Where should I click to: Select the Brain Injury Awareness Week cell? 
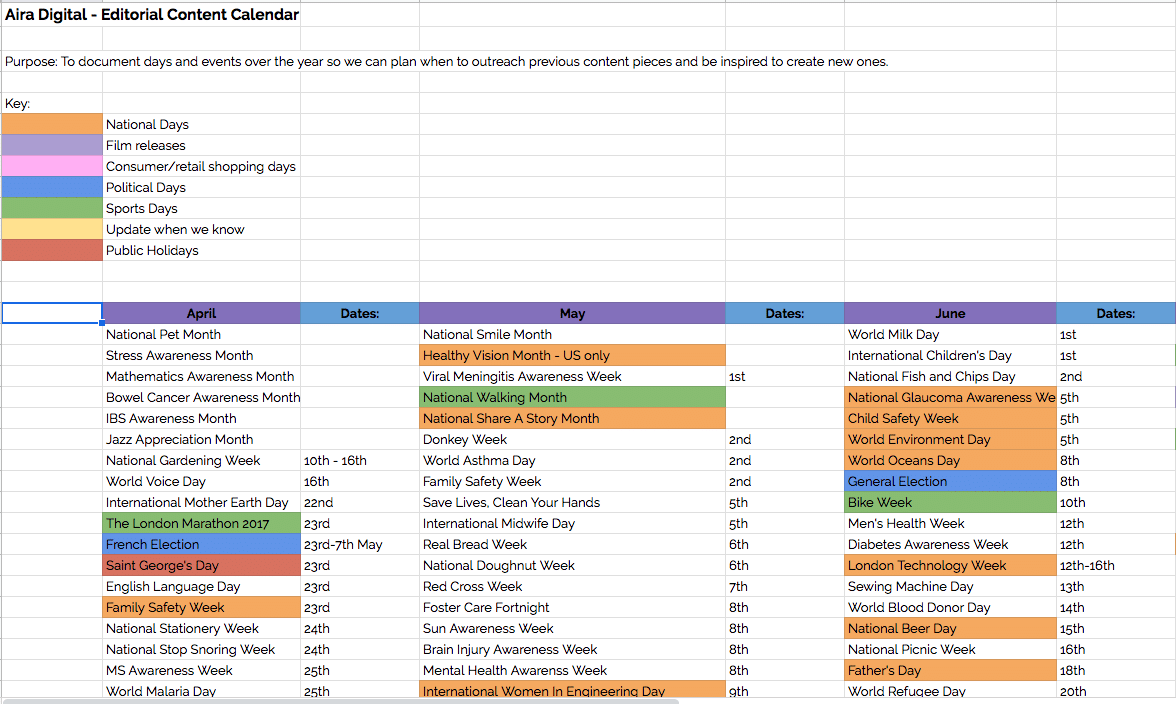[572, 649]
